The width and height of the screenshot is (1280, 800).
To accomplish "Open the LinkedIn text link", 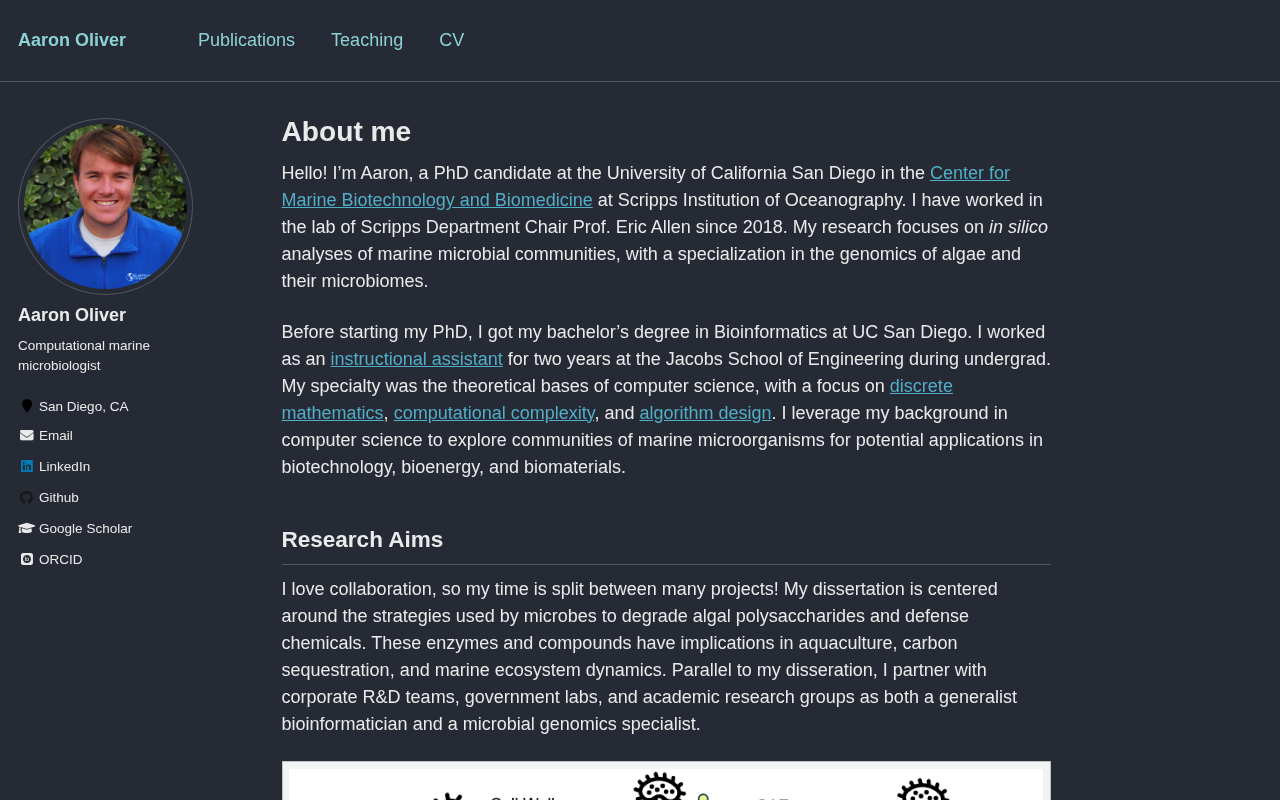I will coord(64,466).
